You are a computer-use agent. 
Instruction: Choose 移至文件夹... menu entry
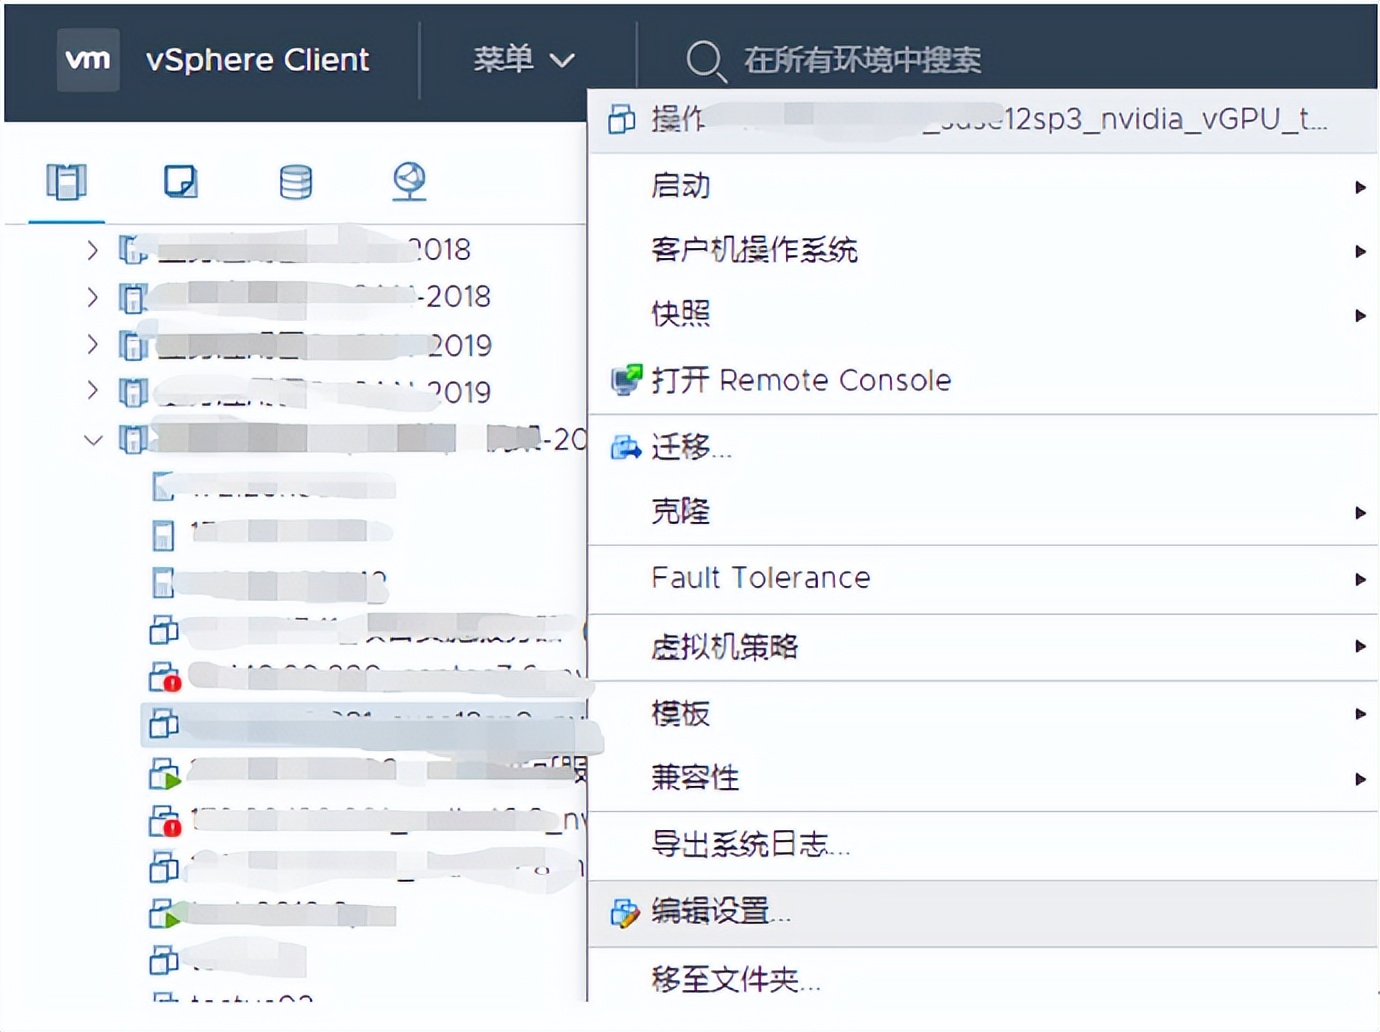click(982, 979)
